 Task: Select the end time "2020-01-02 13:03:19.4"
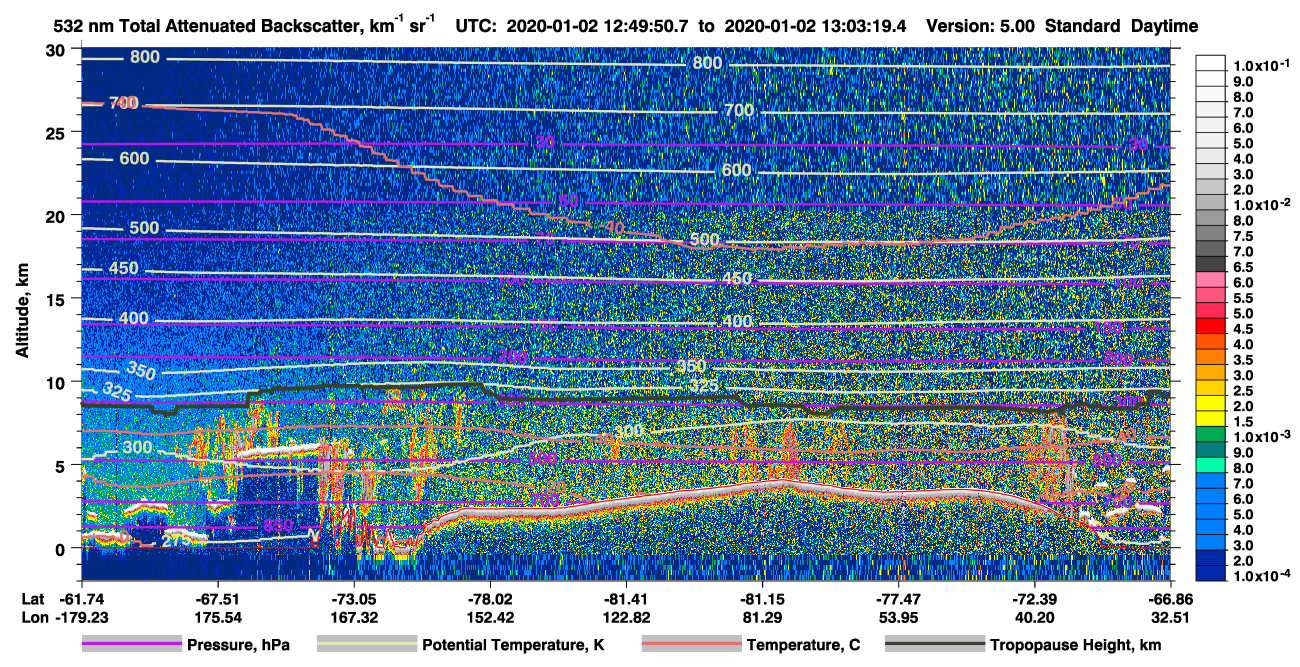813,25
